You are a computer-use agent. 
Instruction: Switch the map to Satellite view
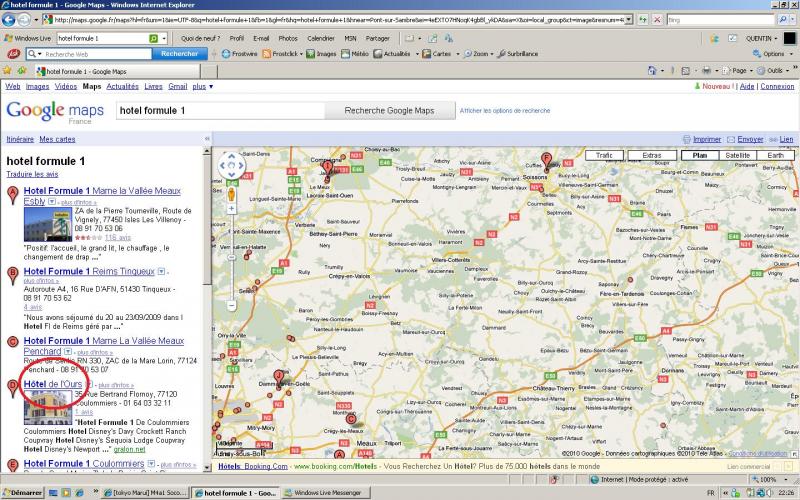737,155
